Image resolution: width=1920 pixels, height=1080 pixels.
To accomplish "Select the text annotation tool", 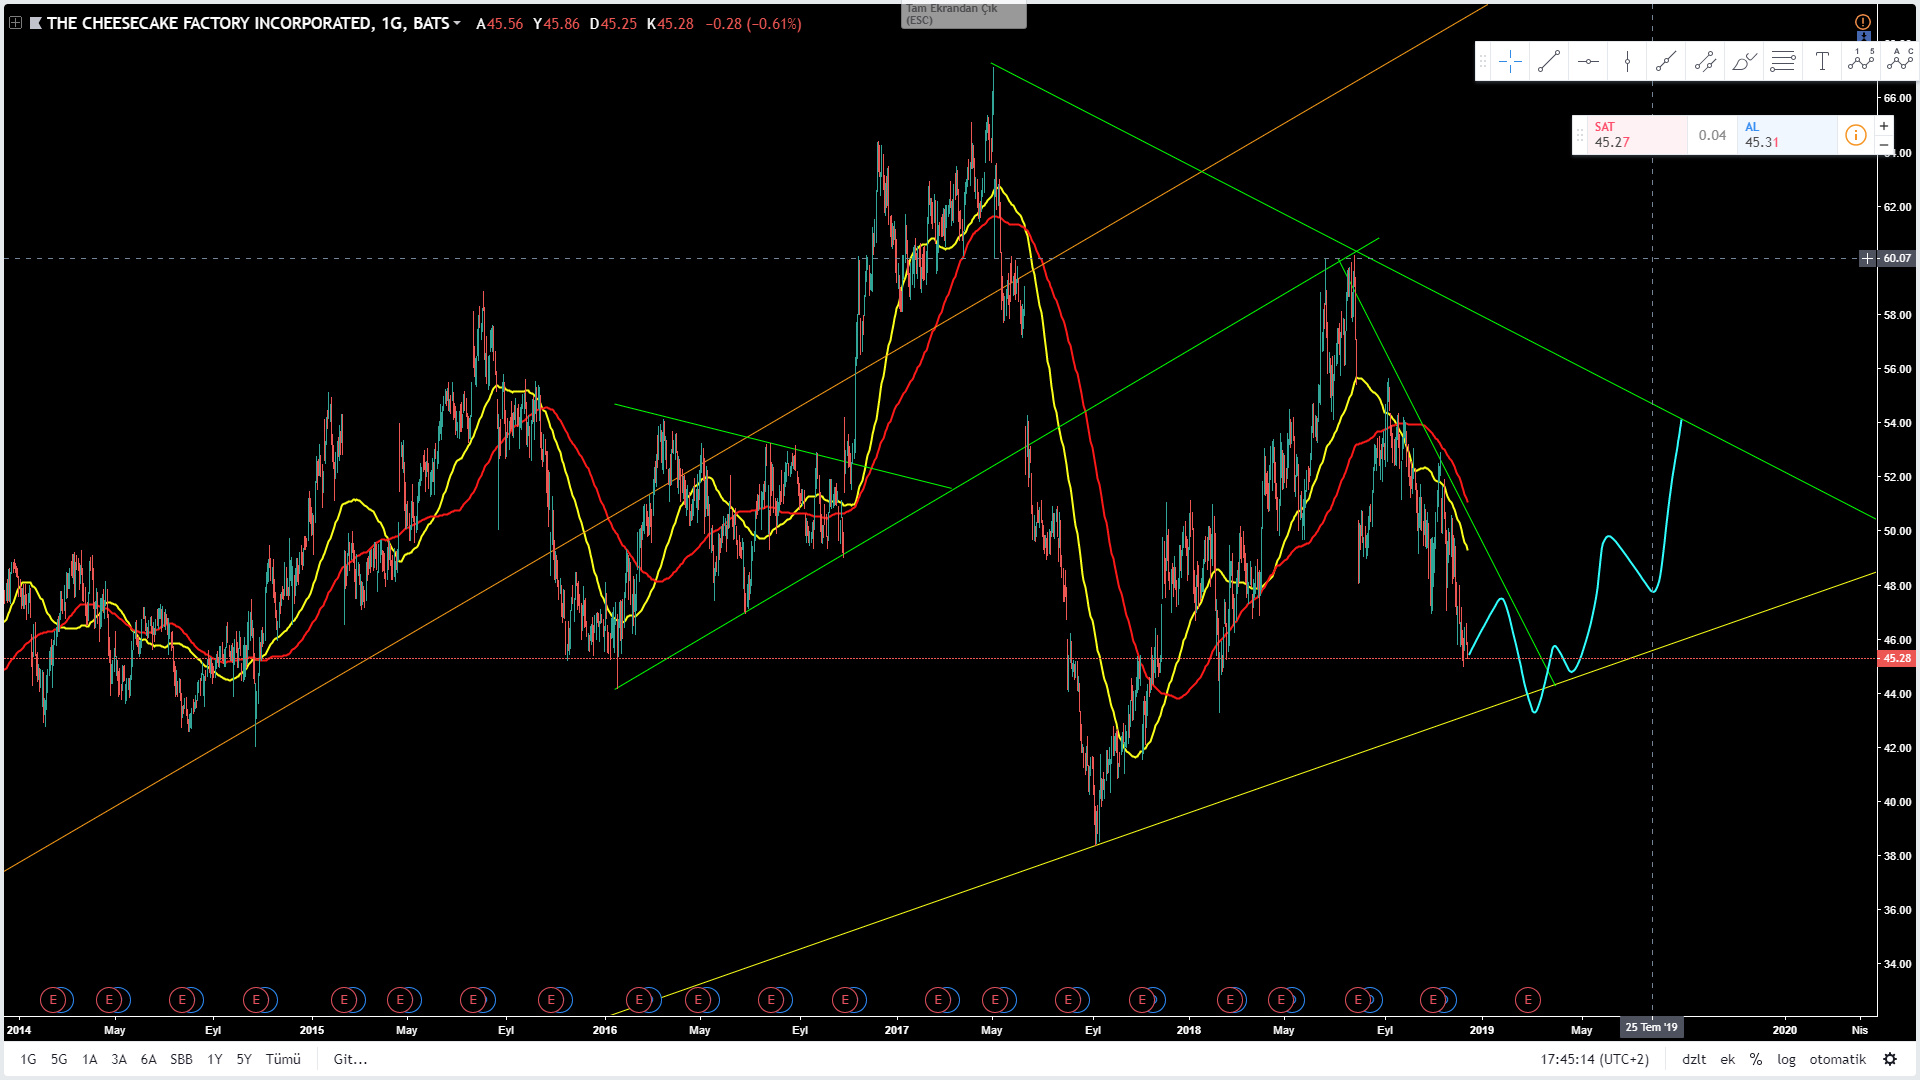I will (x=1822, y=62).
